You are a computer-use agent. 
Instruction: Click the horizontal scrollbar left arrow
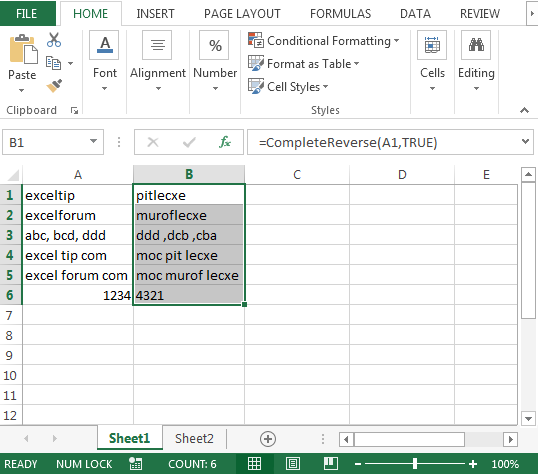347,439
